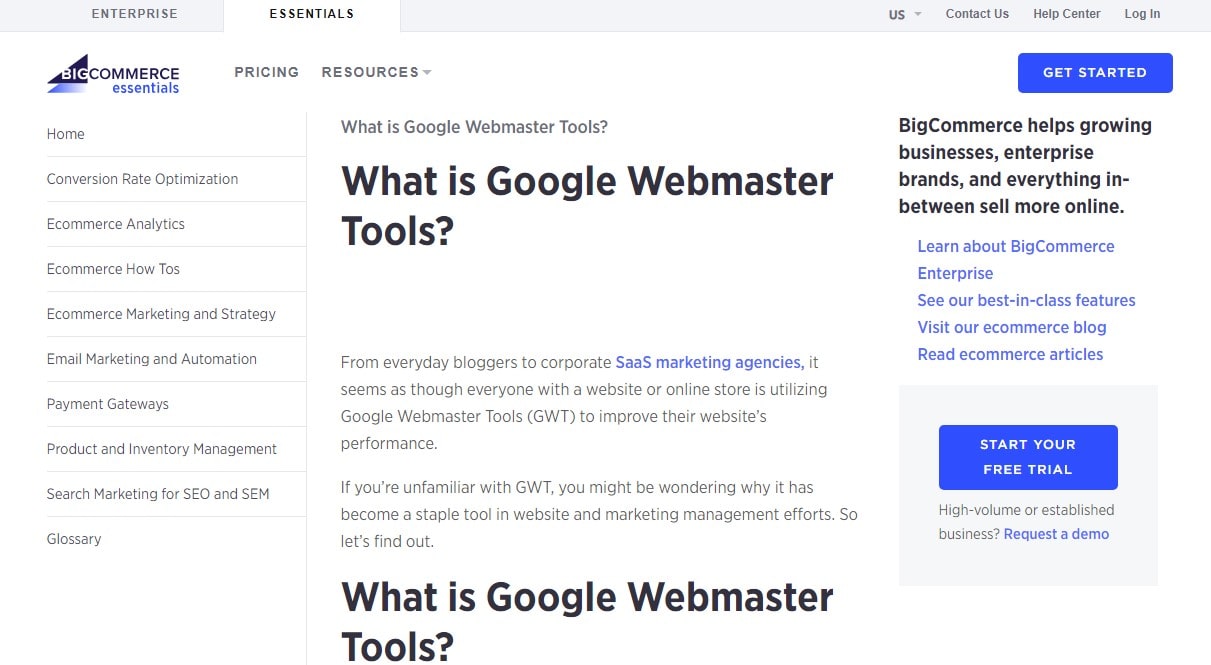Open Email Marketing and Automation
Screen dimensions: 1211x665
[x=152, y=359]
